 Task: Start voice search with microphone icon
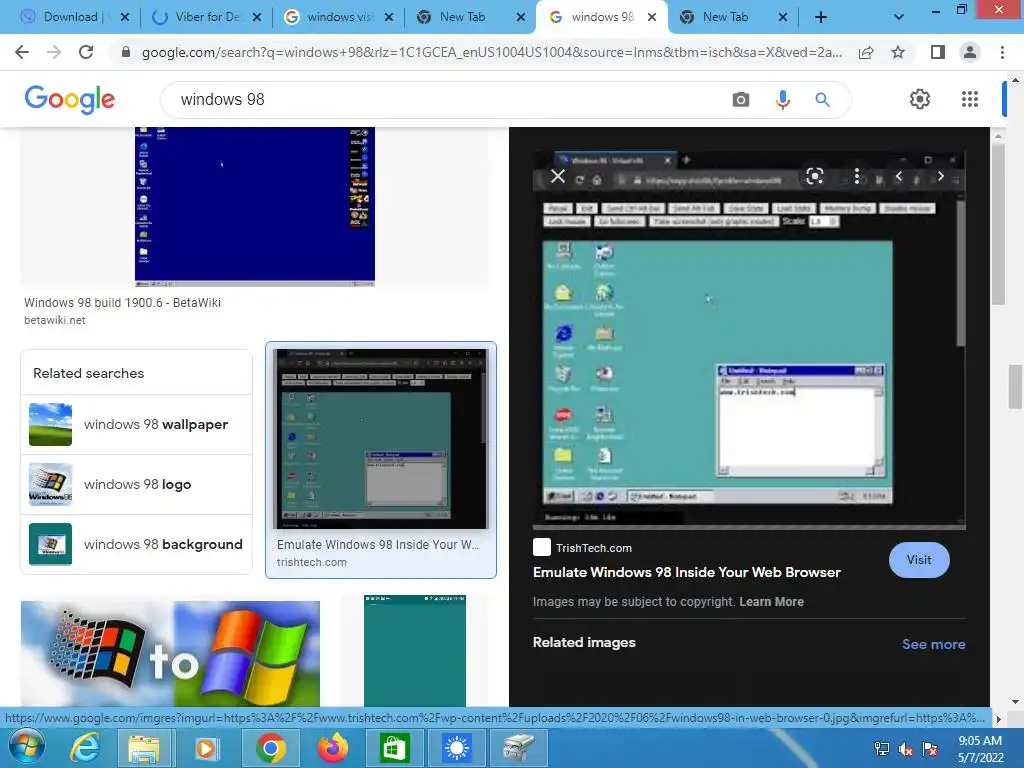coord(782,99)
